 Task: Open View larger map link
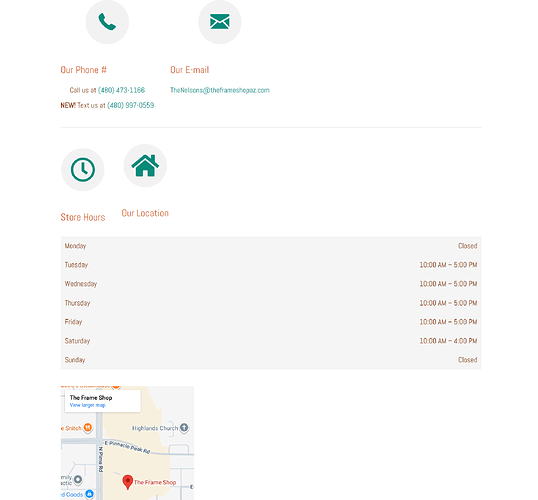click(87, 405)
